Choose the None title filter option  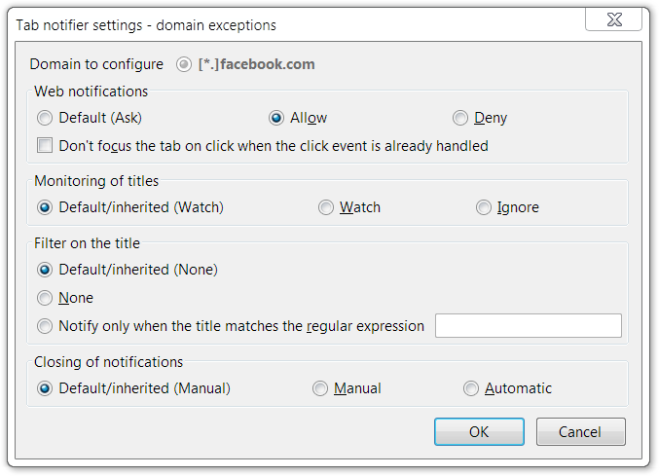[x=45, y=298]
